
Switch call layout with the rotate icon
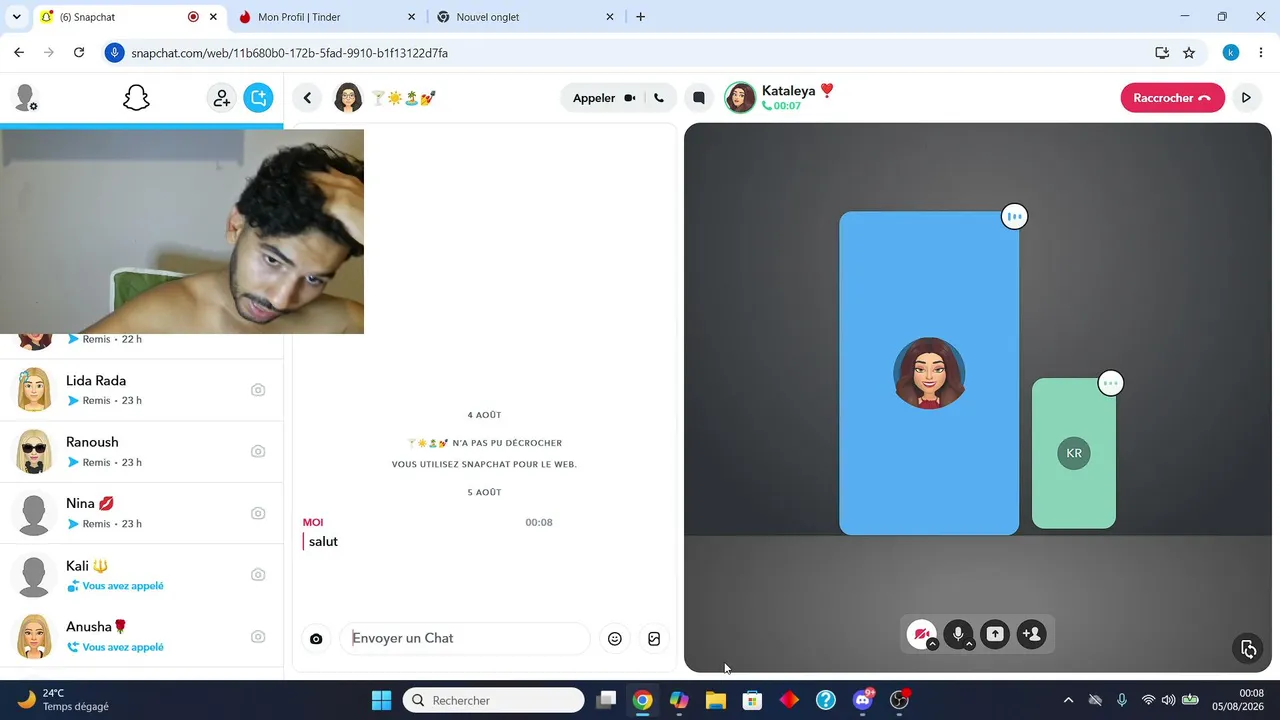[x=1248, y=649]
